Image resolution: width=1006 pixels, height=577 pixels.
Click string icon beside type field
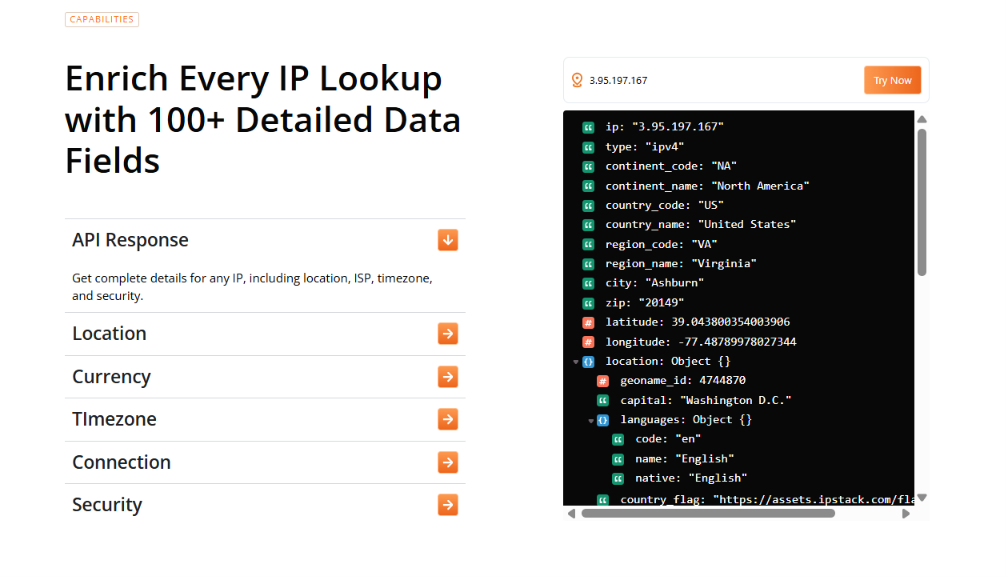[x=588, y=147]
